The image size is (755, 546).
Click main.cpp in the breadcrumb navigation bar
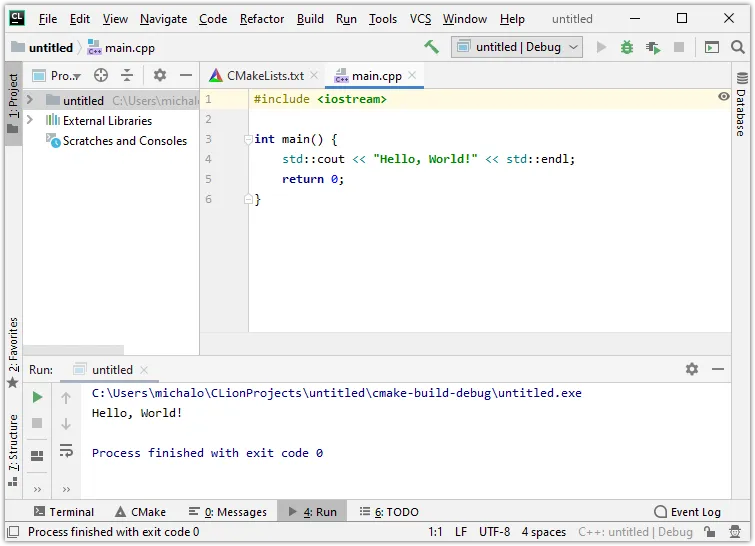click(x=121, y=48)
